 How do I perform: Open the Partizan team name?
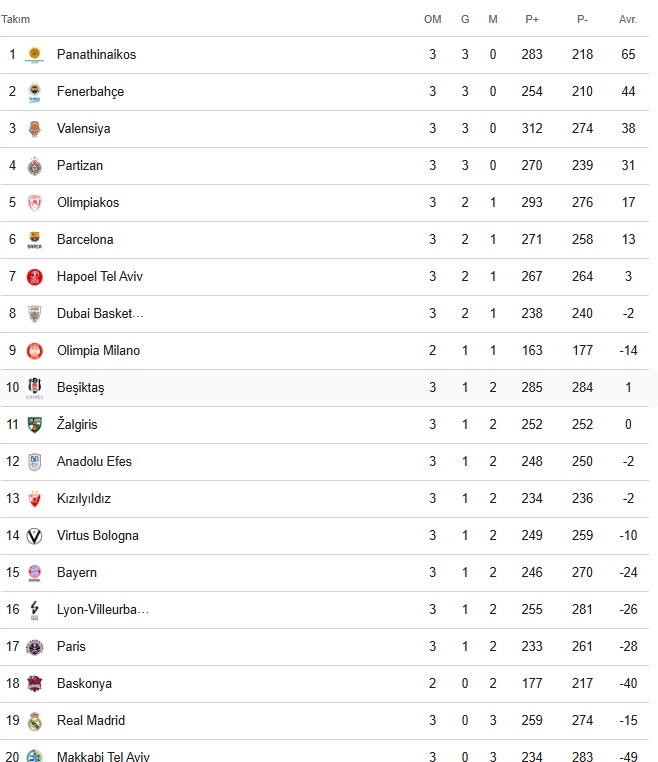click(x=80, y=165)
